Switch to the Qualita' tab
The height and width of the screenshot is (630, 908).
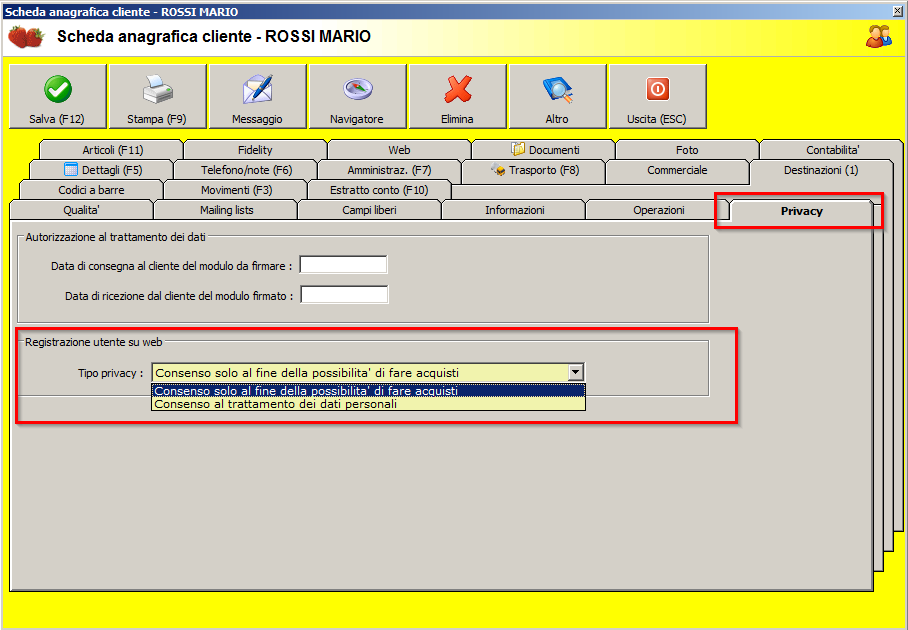[x=82, y=210]
